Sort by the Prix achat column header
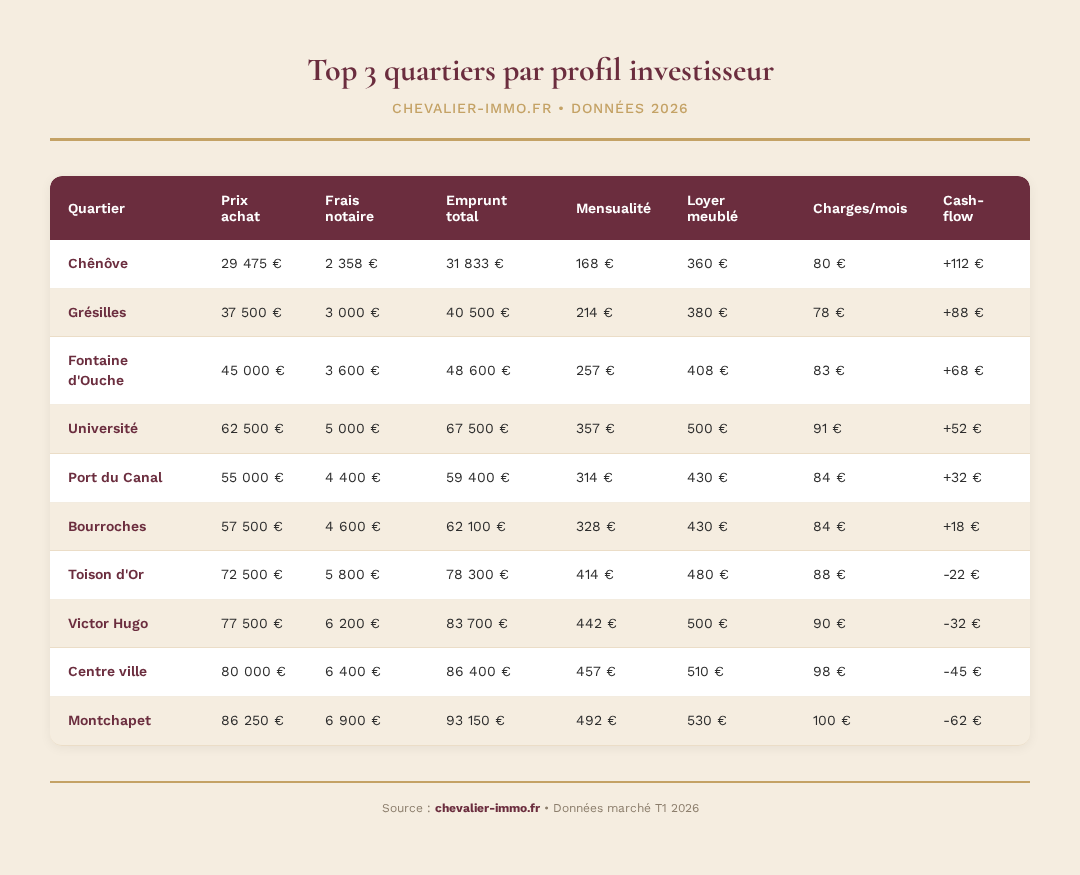The image size is (1080, 875). click(x=241, y=208)
